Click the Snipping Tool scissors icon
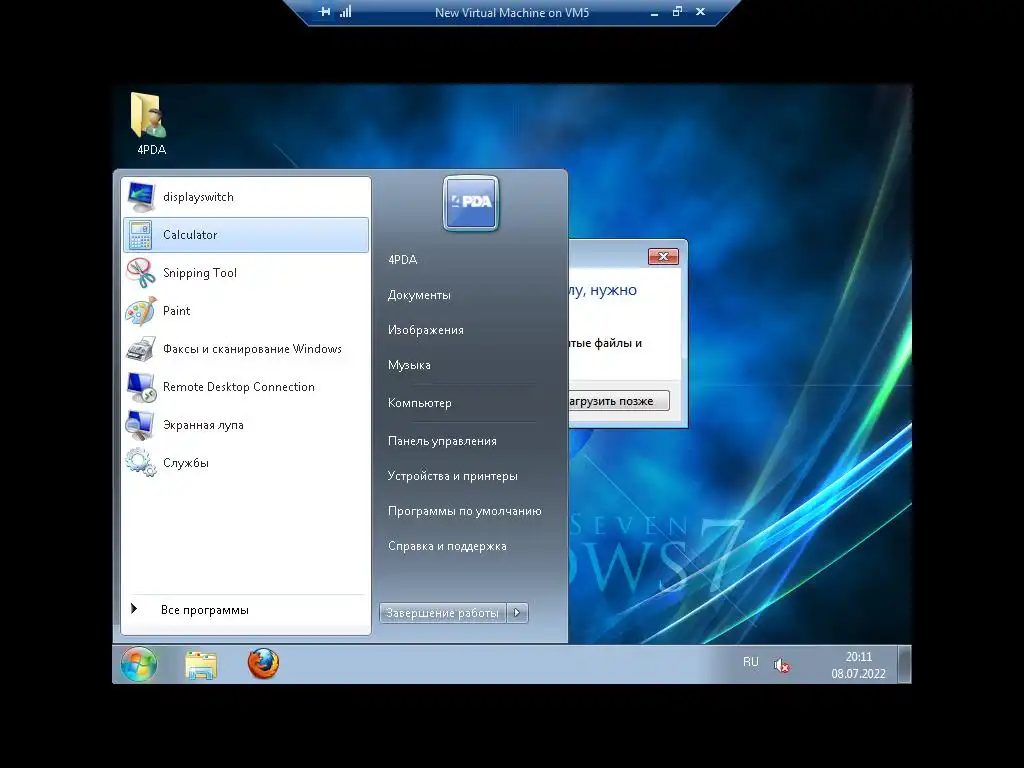This screenshot has width=1024, height=768. (x=140, y=273)
